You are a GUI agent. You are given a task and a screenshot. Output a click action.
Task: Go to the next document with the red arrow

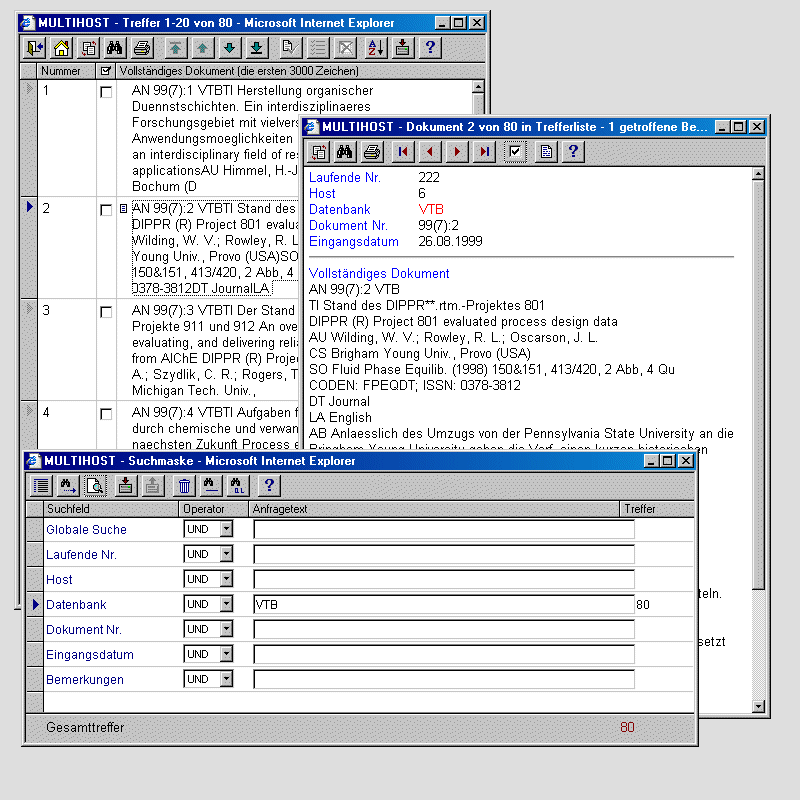pos(457,152)
